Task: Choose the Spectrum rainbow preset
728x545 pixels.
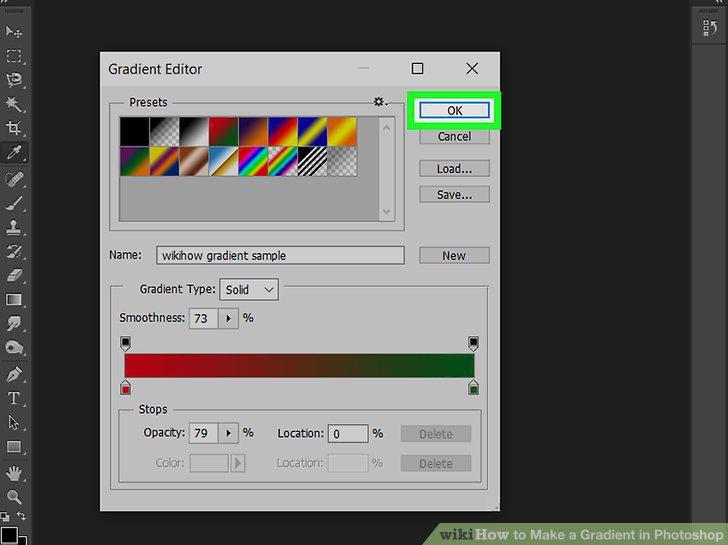Action: pos(254,162)
